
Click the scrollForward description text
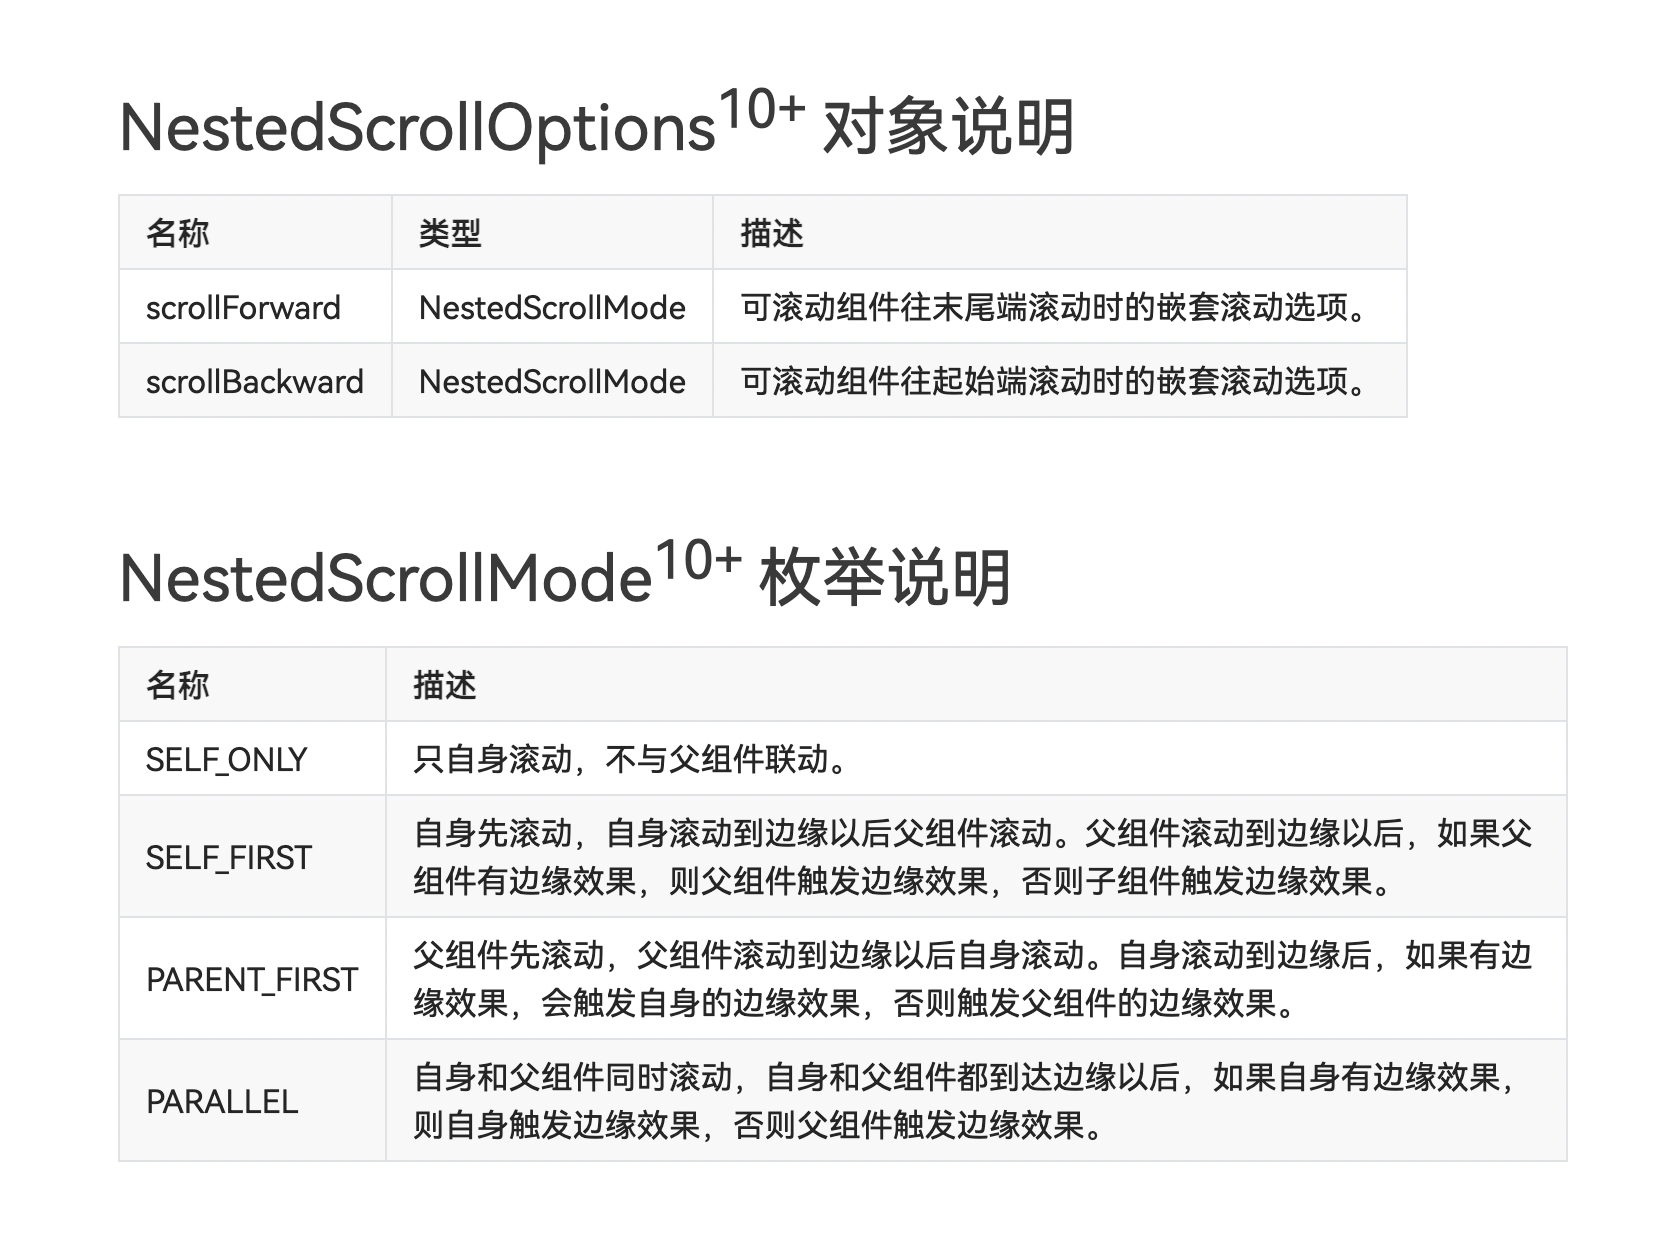click(1054, 307)
